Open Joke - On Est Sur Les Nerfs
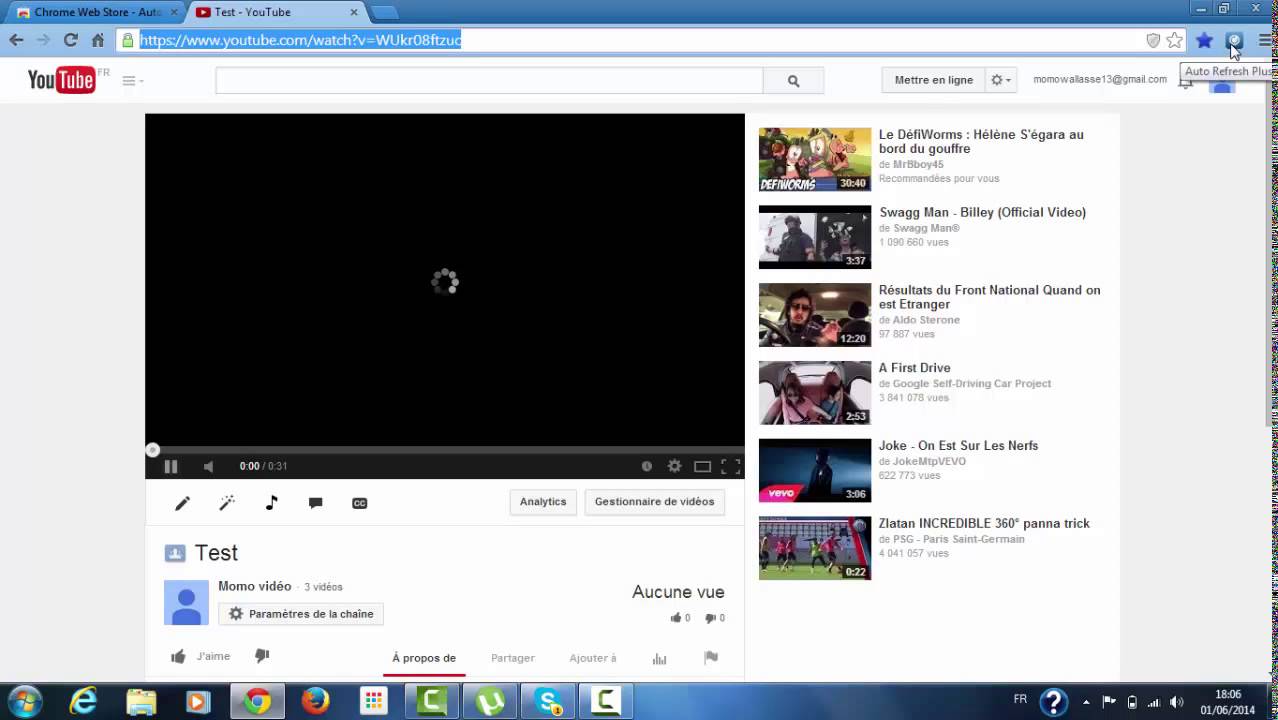This screenshot has width=1278, height=720. [x=958, y=445]
